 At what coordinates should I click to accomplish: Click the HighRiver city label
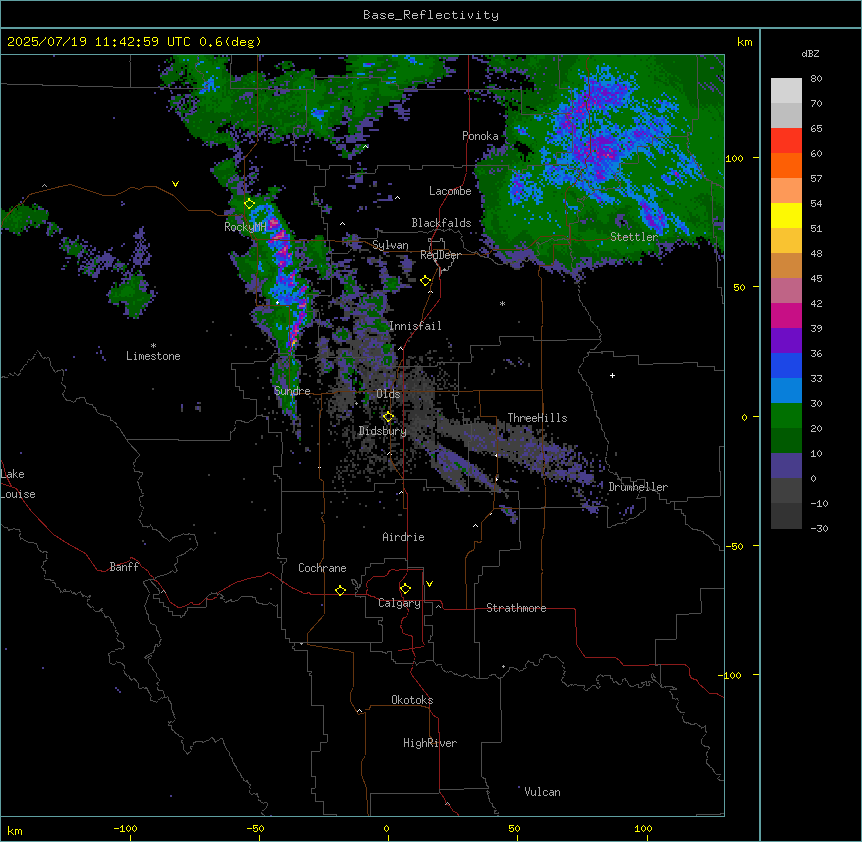[430, 743]
